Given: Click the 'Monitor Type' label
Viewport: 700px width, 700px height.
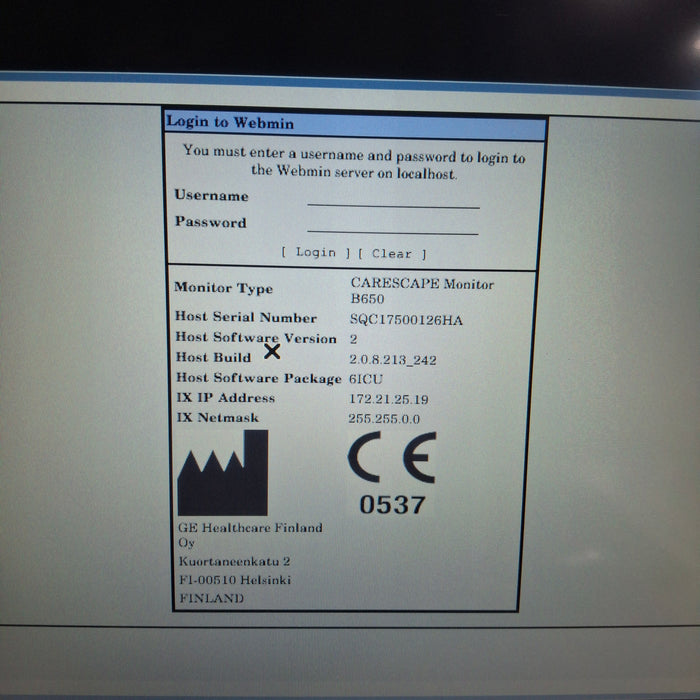Looking at the screenshot, I should tap(223, 288).
